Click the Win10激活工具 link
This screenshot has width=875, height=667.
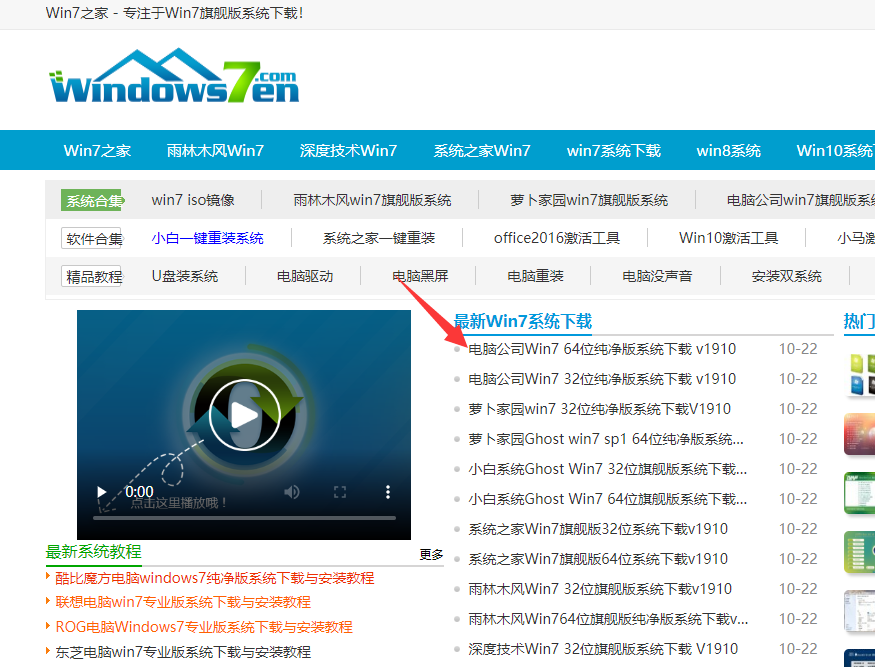[x=729, y=238]
